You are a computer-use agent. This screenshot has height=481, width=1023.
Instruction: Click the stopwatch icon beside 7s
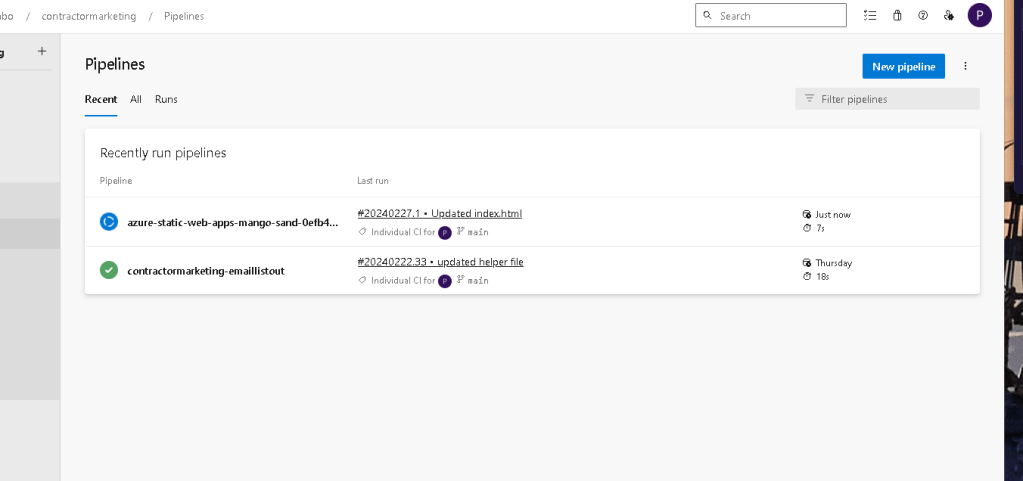pos(807,228)
